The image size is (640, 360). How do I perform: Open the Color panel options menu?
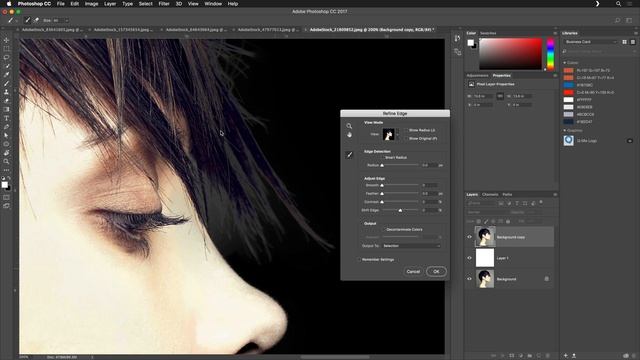[x=555, y=33]
